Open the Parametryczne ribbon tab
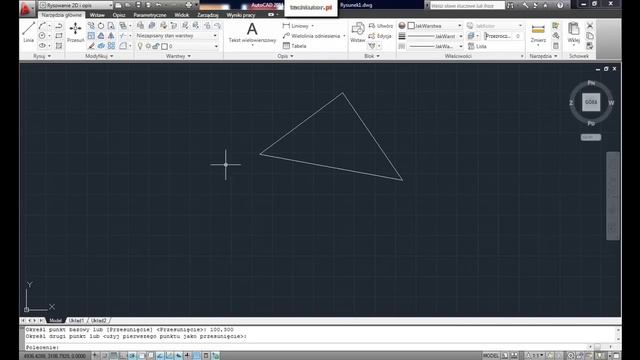Screen dimensions: 640x360 point(150,15)
